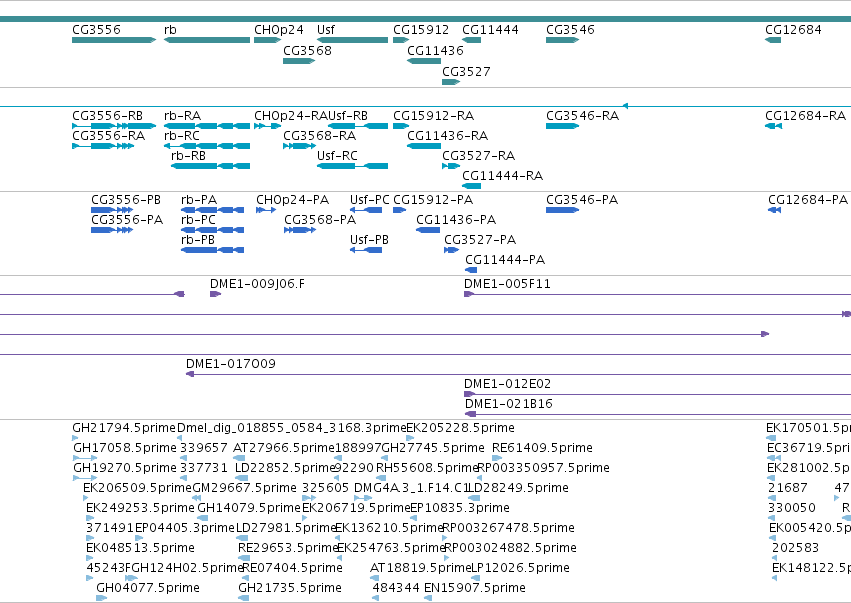Open protein CG12684-PA
The height and width of the screenshot is (603, 851).
pos(774,210)
